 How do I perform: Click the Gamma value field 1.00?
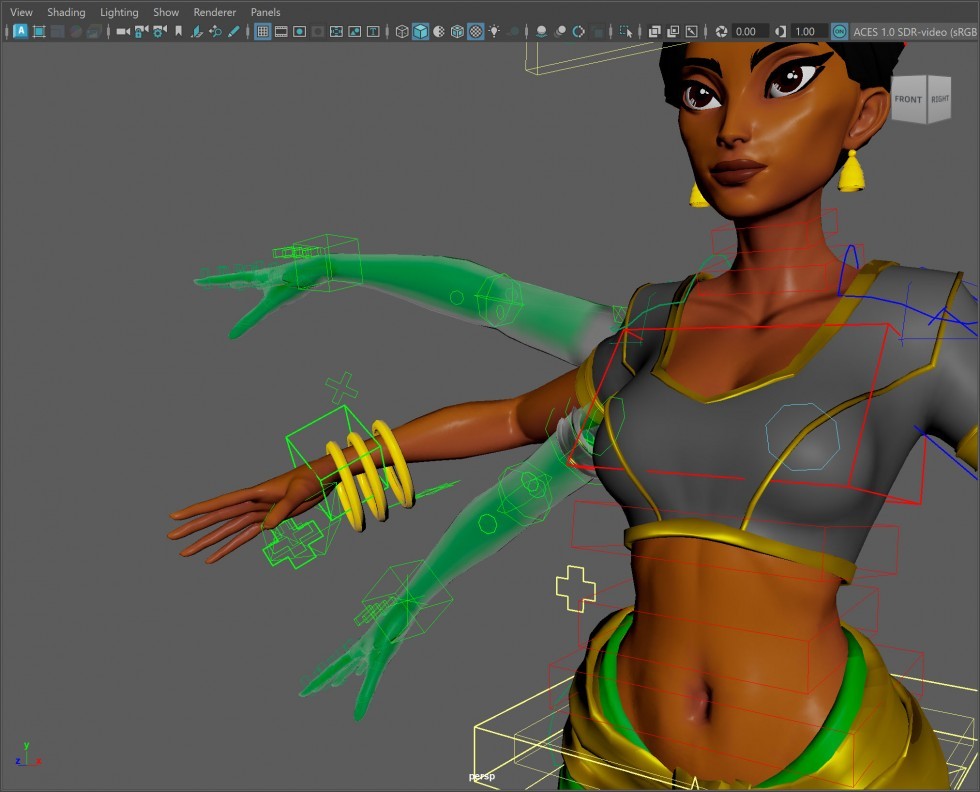pos(809,31)
